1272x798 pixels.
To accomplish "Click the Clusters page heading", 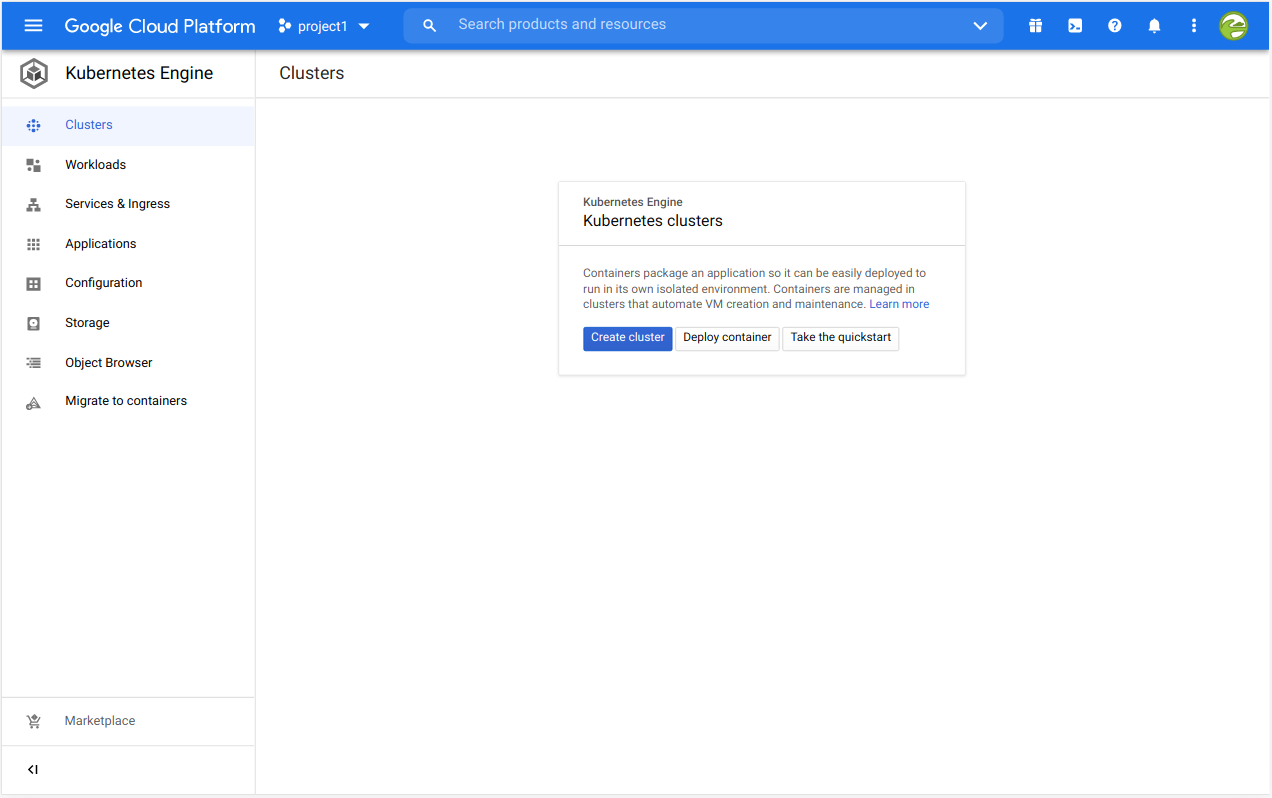I will click(312, 73).
